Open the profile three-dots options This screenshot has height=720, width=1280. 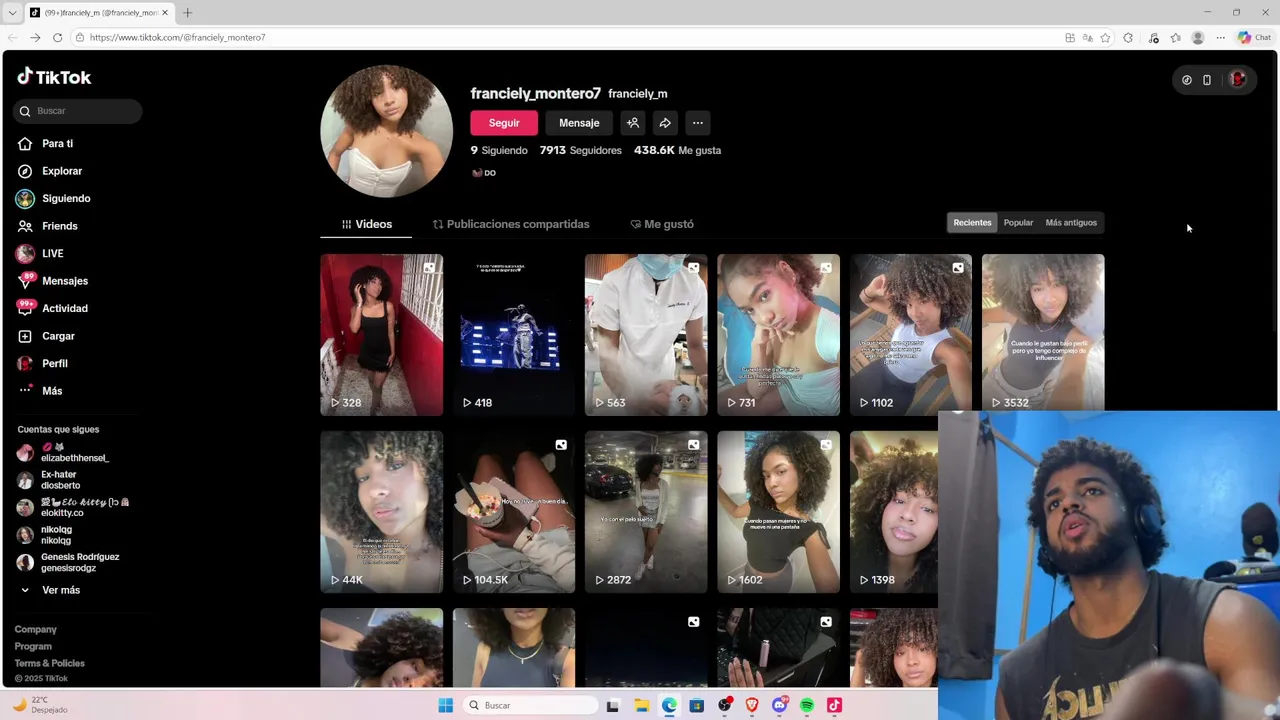(x=698, y=123)
